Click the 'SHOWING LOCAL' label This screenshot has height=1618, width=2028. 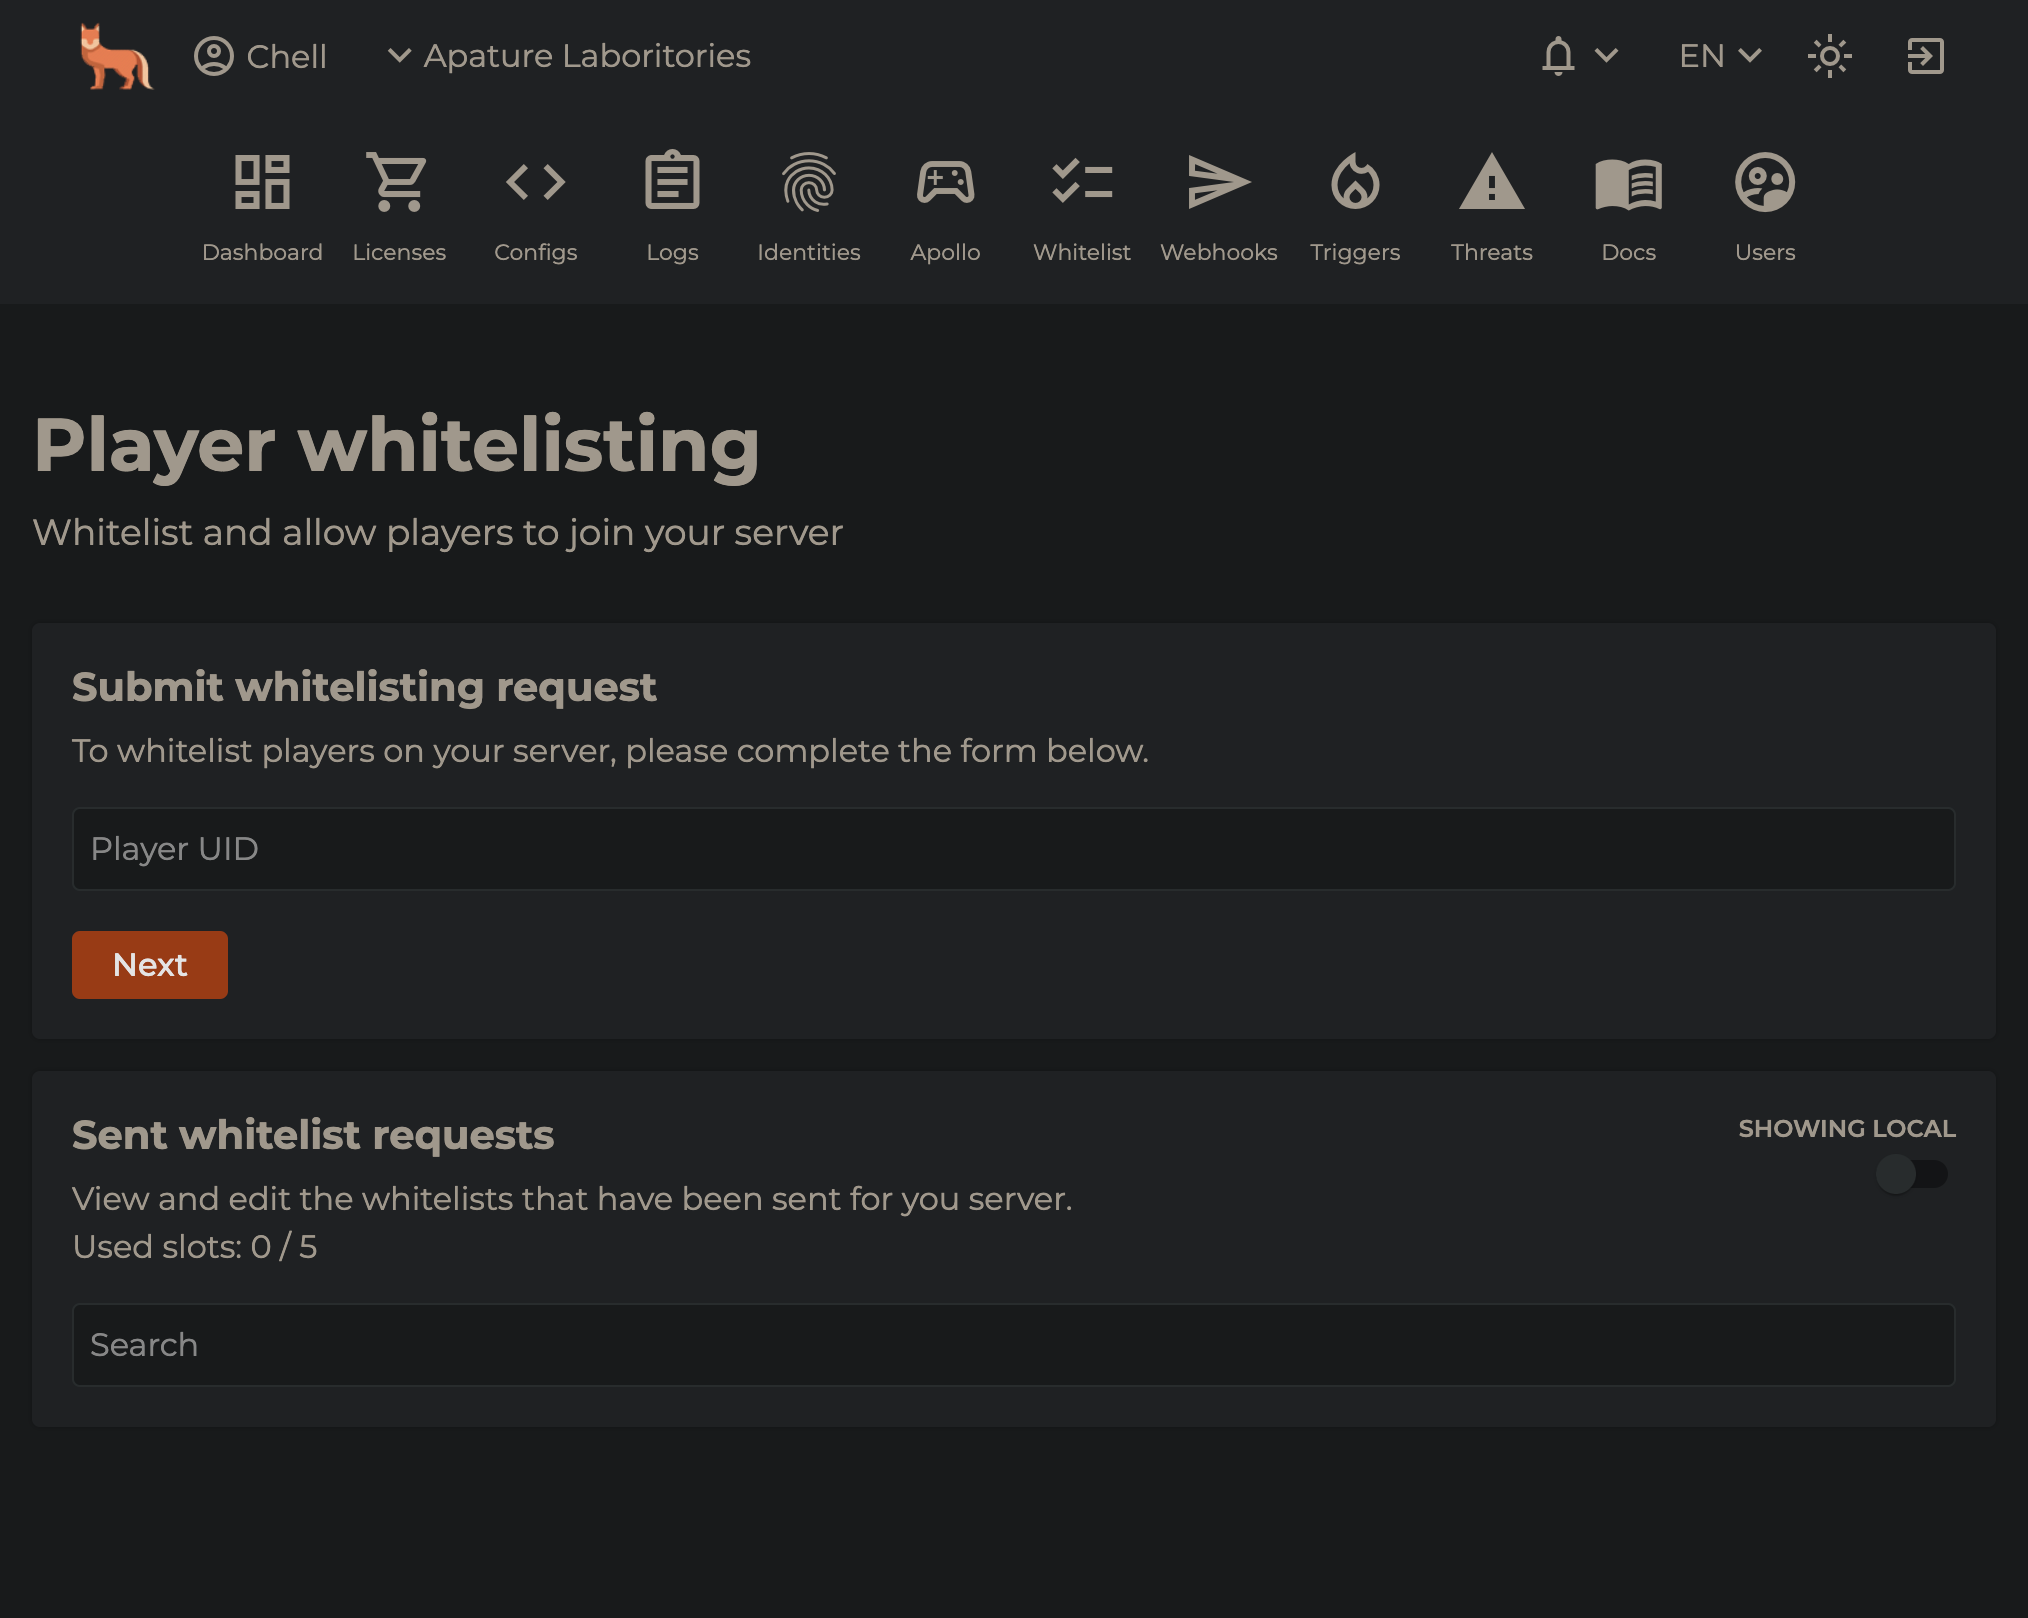1847,1129
